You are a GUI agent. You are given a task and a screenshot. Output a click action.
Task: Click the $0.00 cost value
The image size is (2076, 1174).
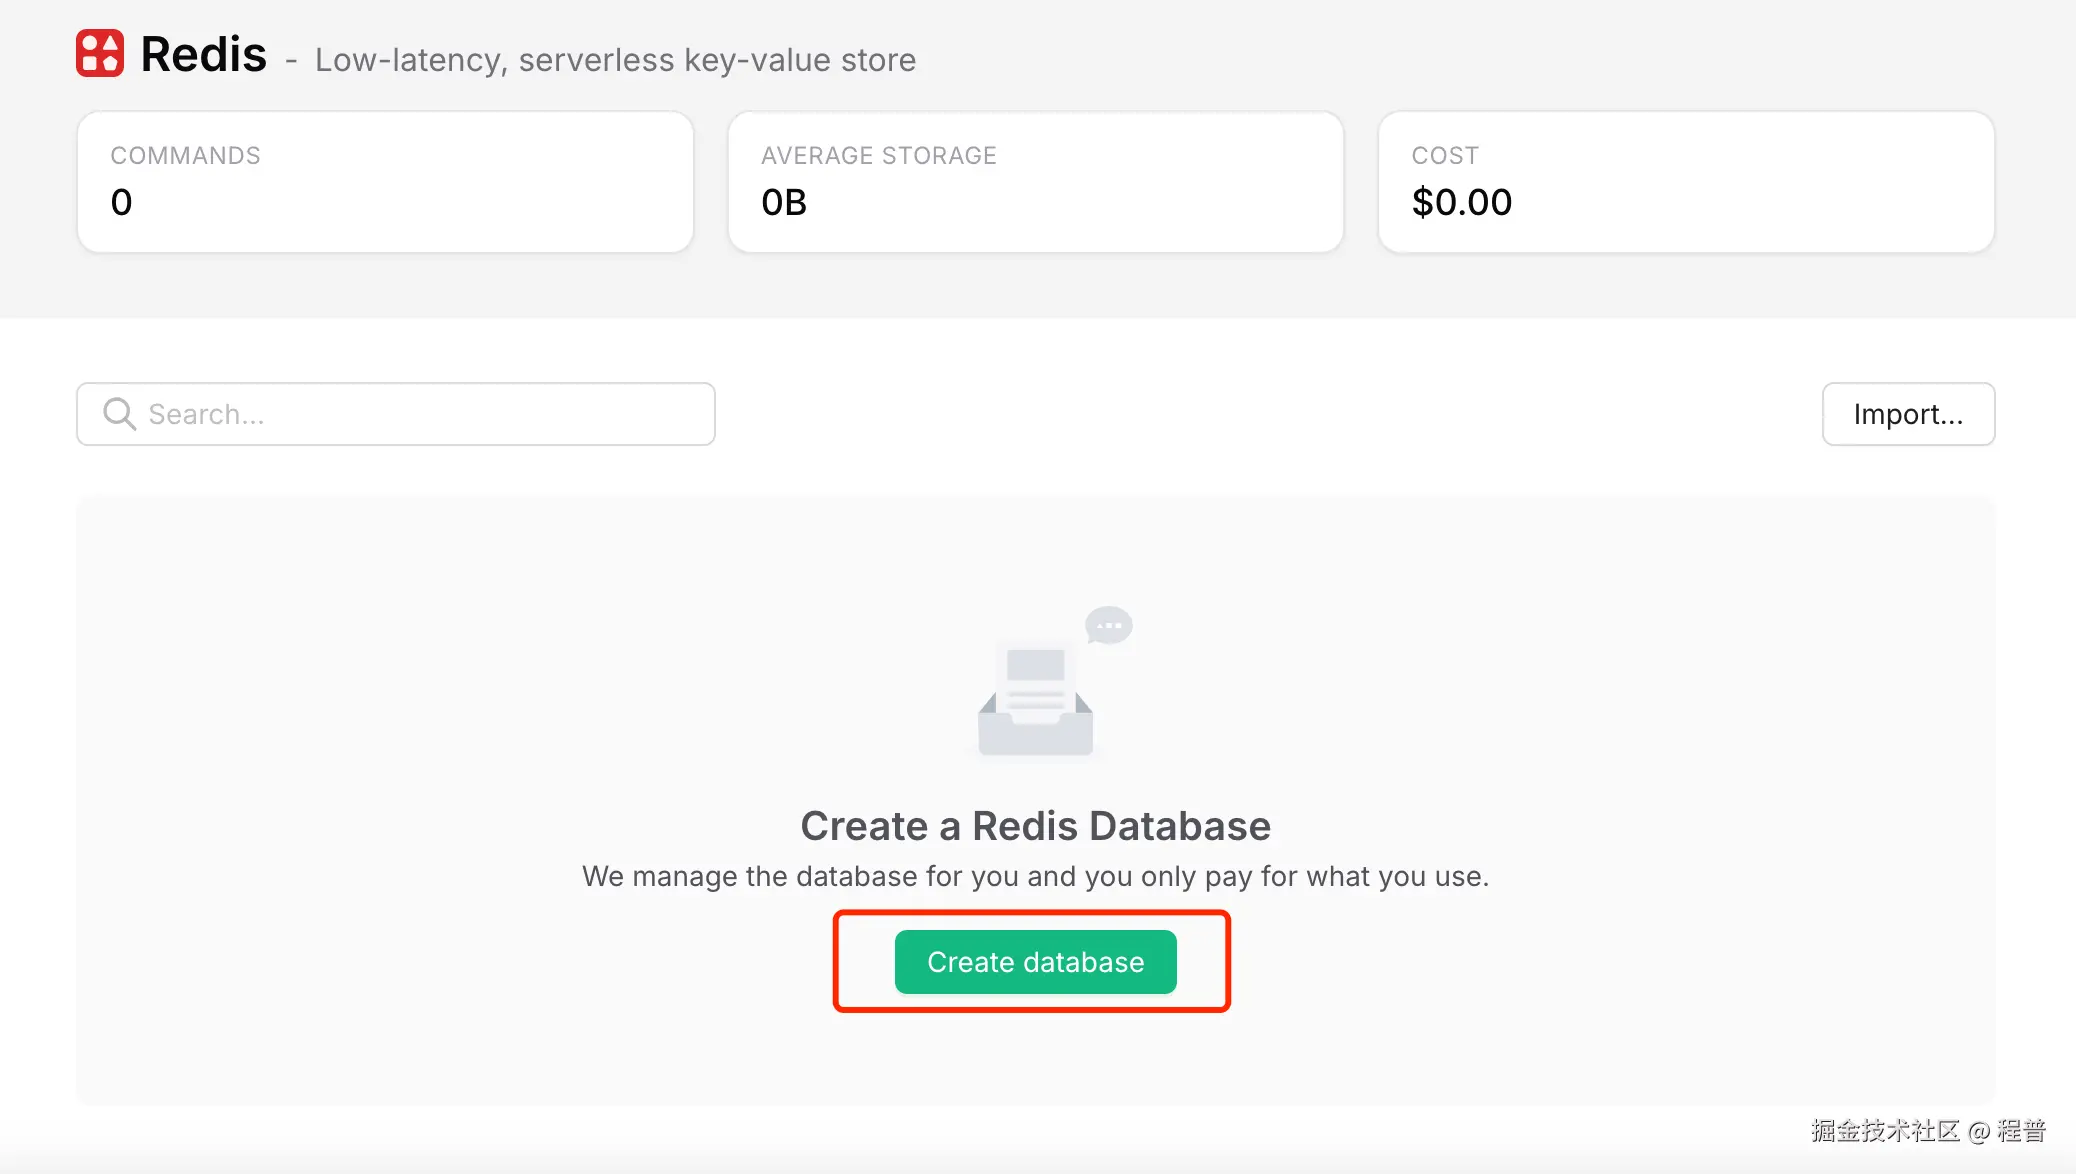(x=1462, y=202)
